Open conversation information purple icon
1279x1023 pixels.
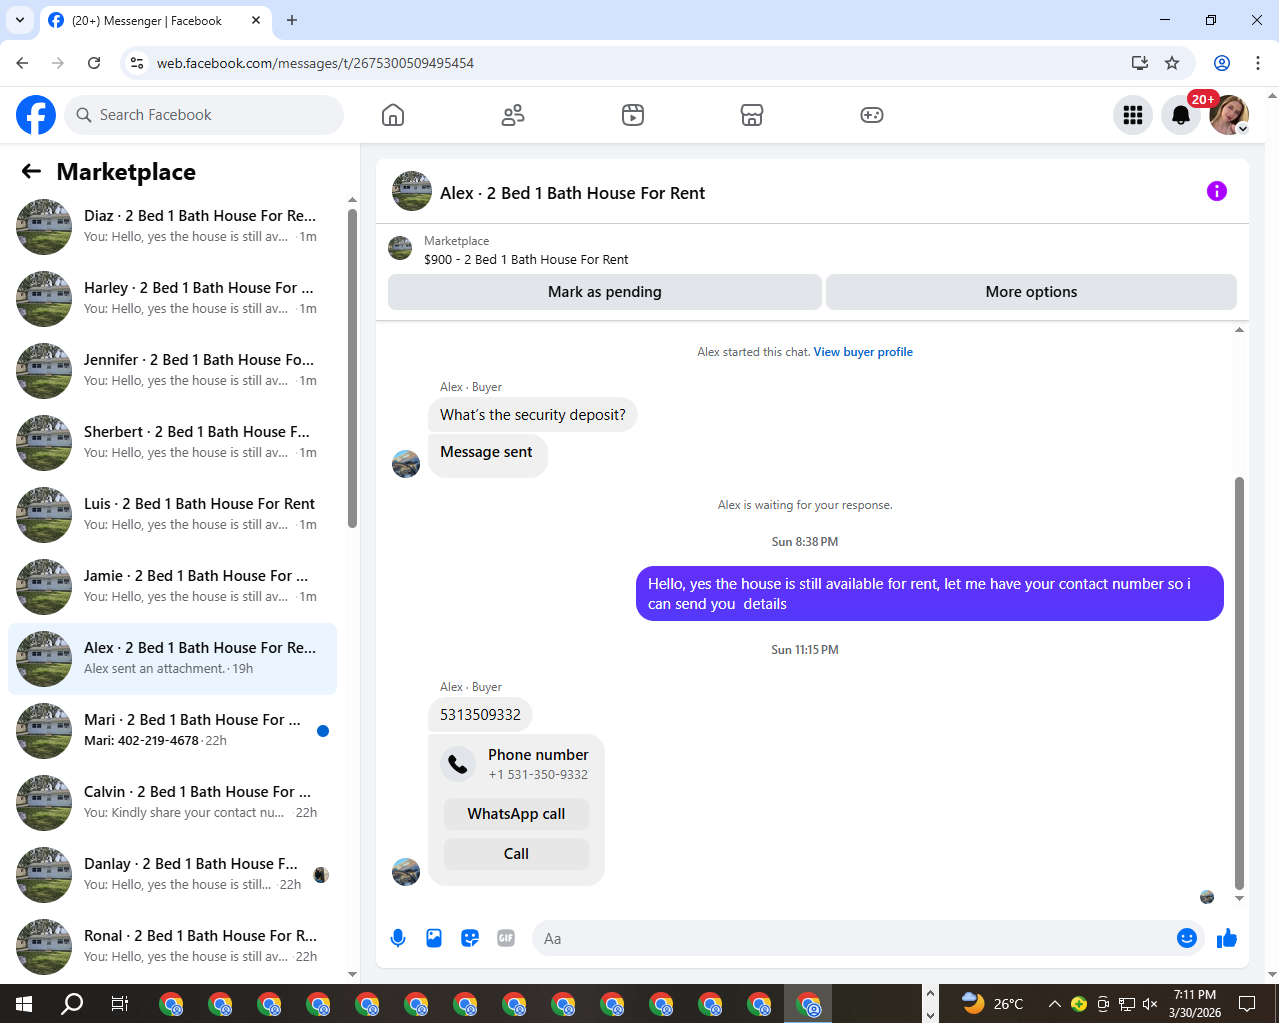pos(1217,191)
